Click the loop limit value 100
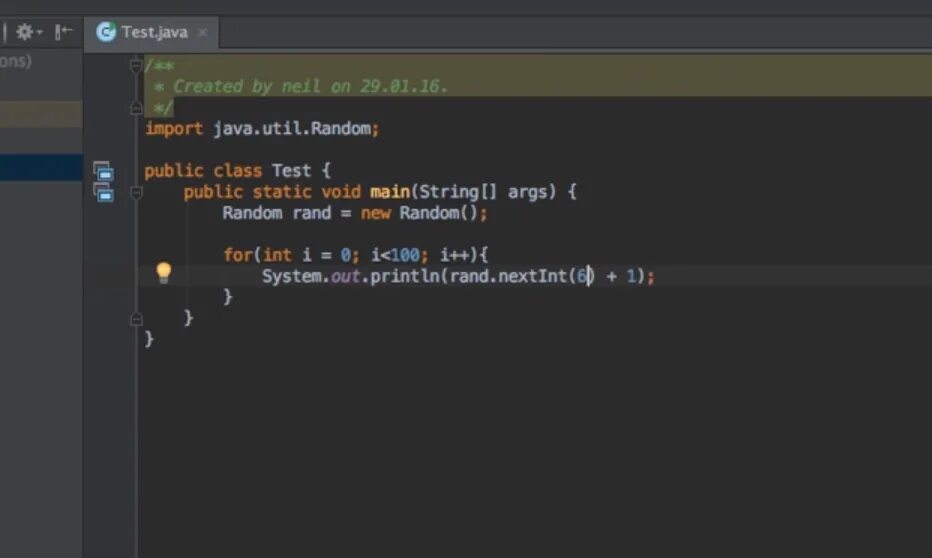 405,256
